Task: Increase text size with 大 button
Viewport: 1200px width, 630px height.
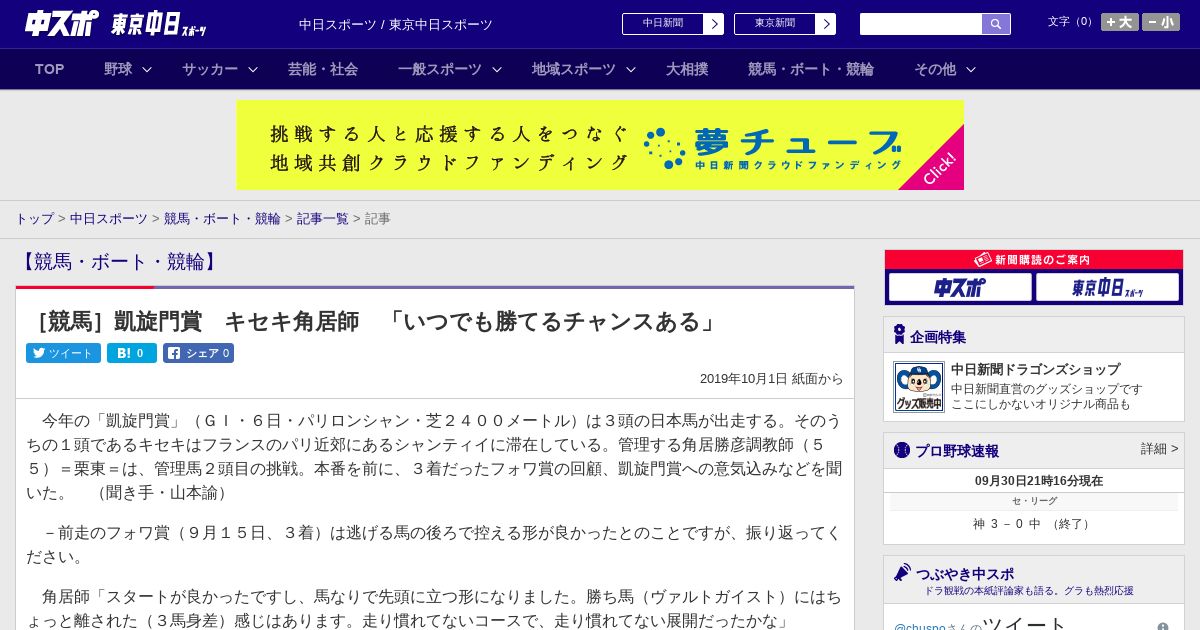Action: (1120, 22)
